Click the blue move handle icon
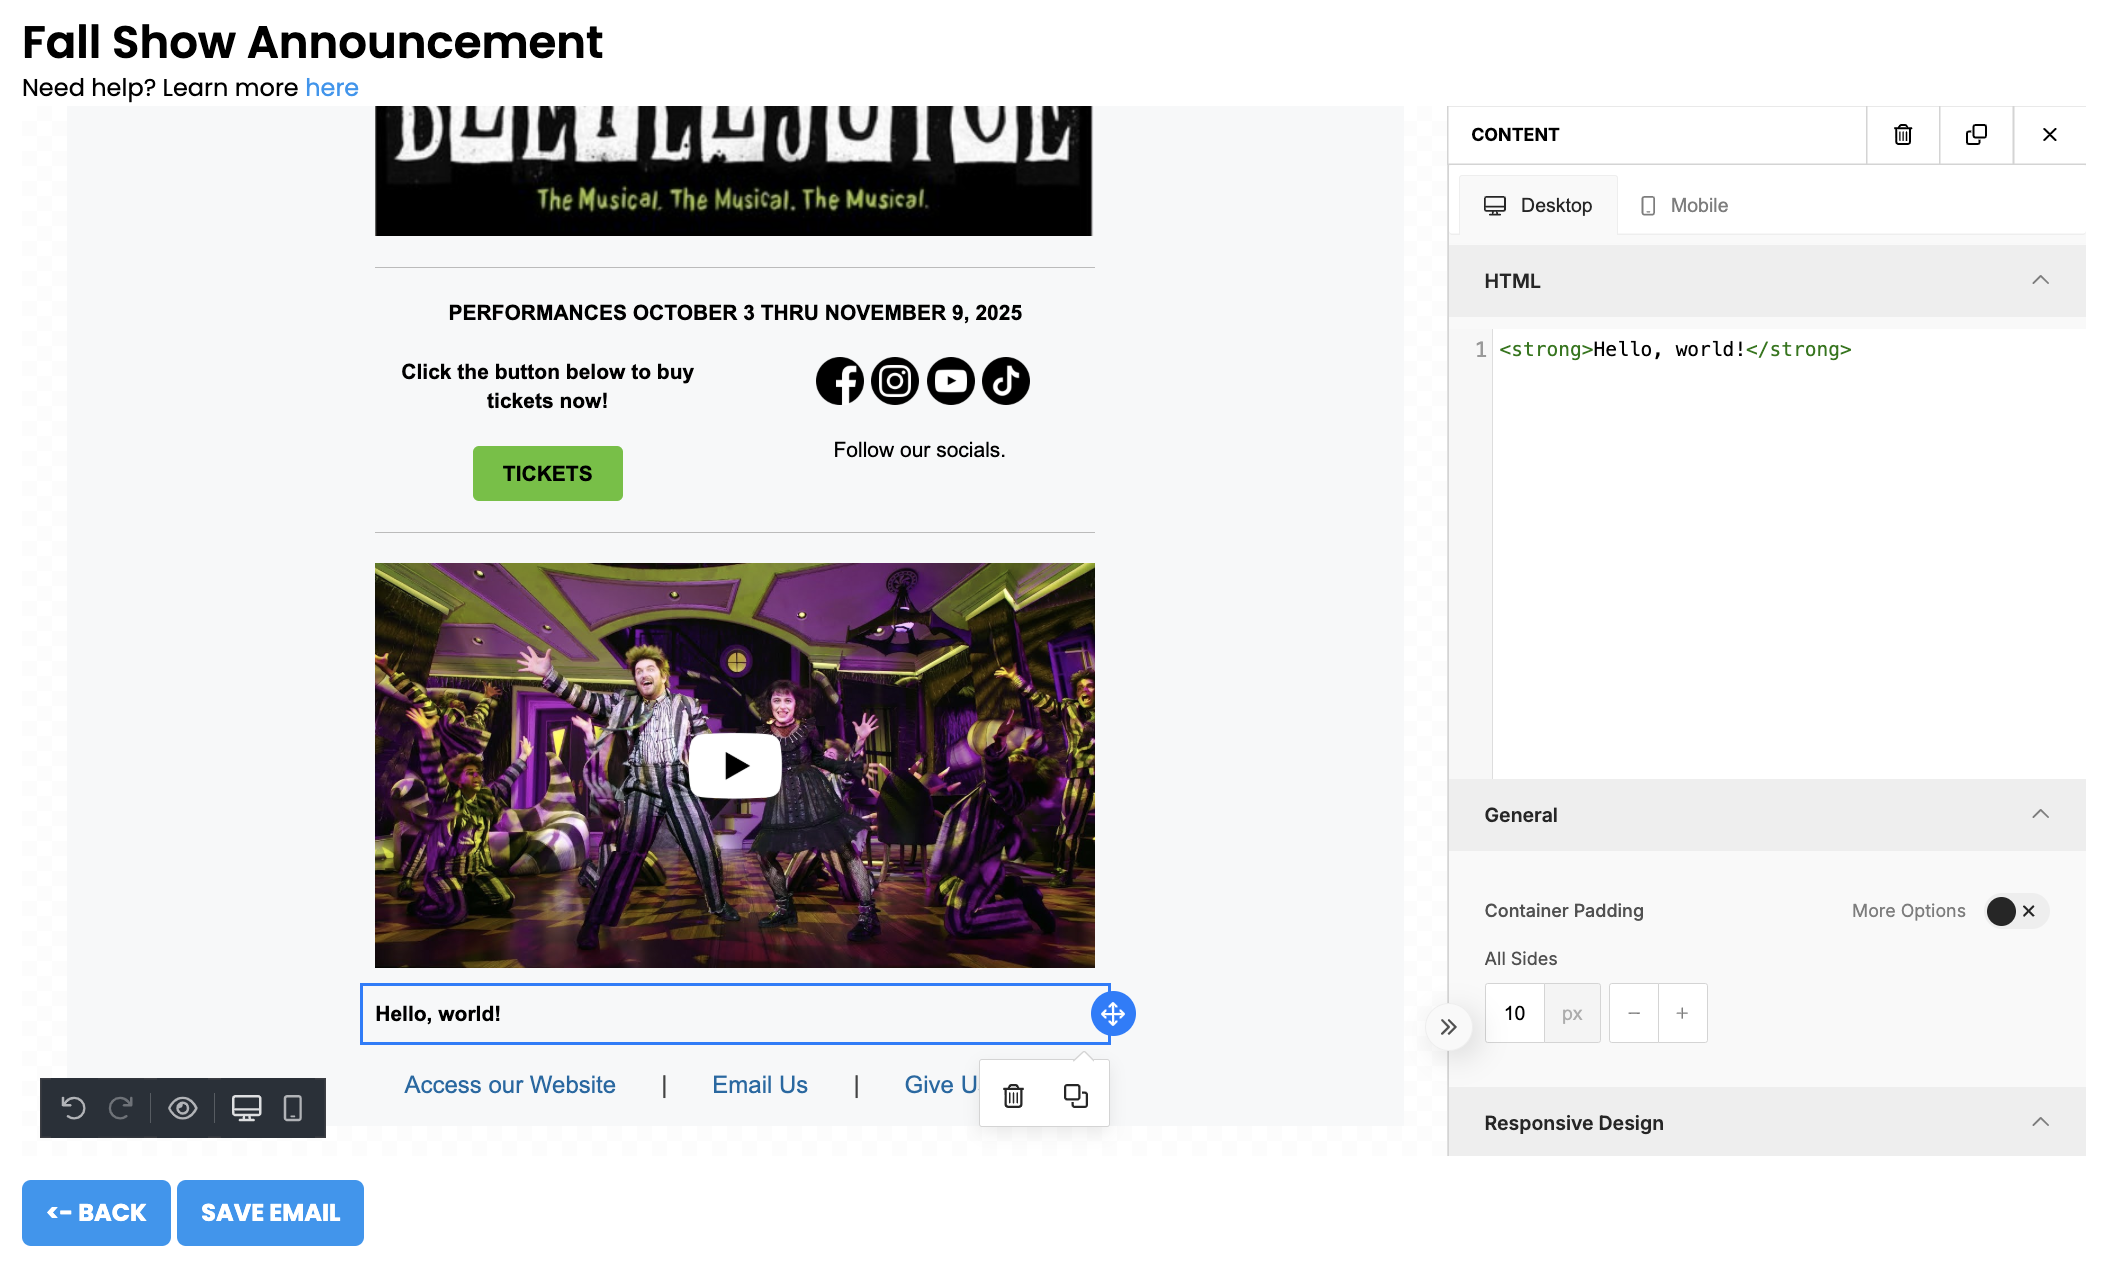Viewport: 2120px width, 1274px height. (x=1113, y=1014)
